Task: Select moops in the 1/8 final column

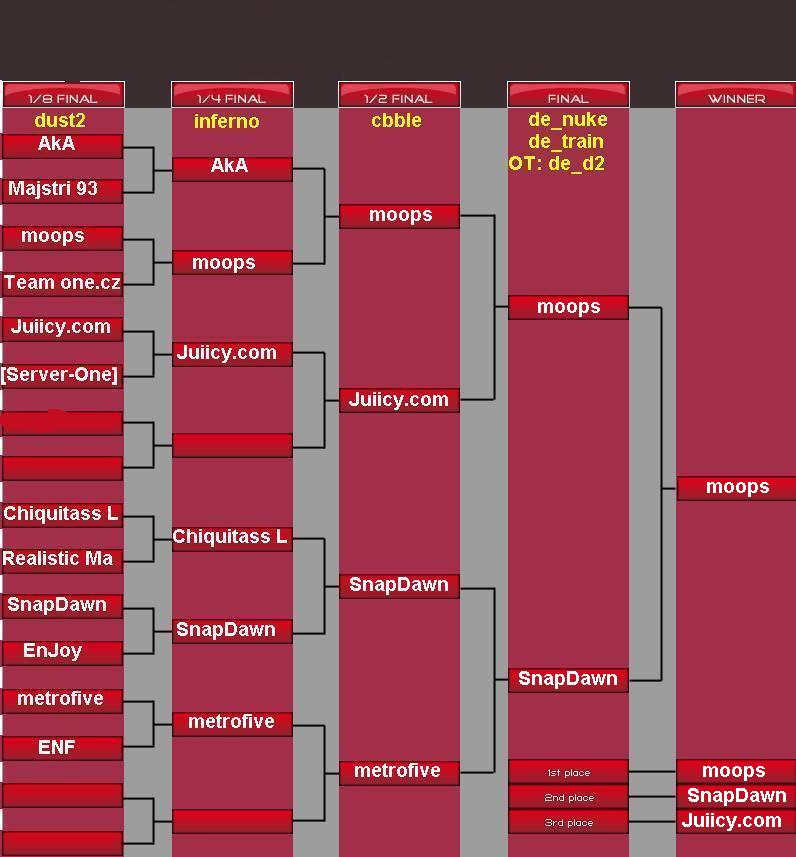Action: tap(62, 239)
